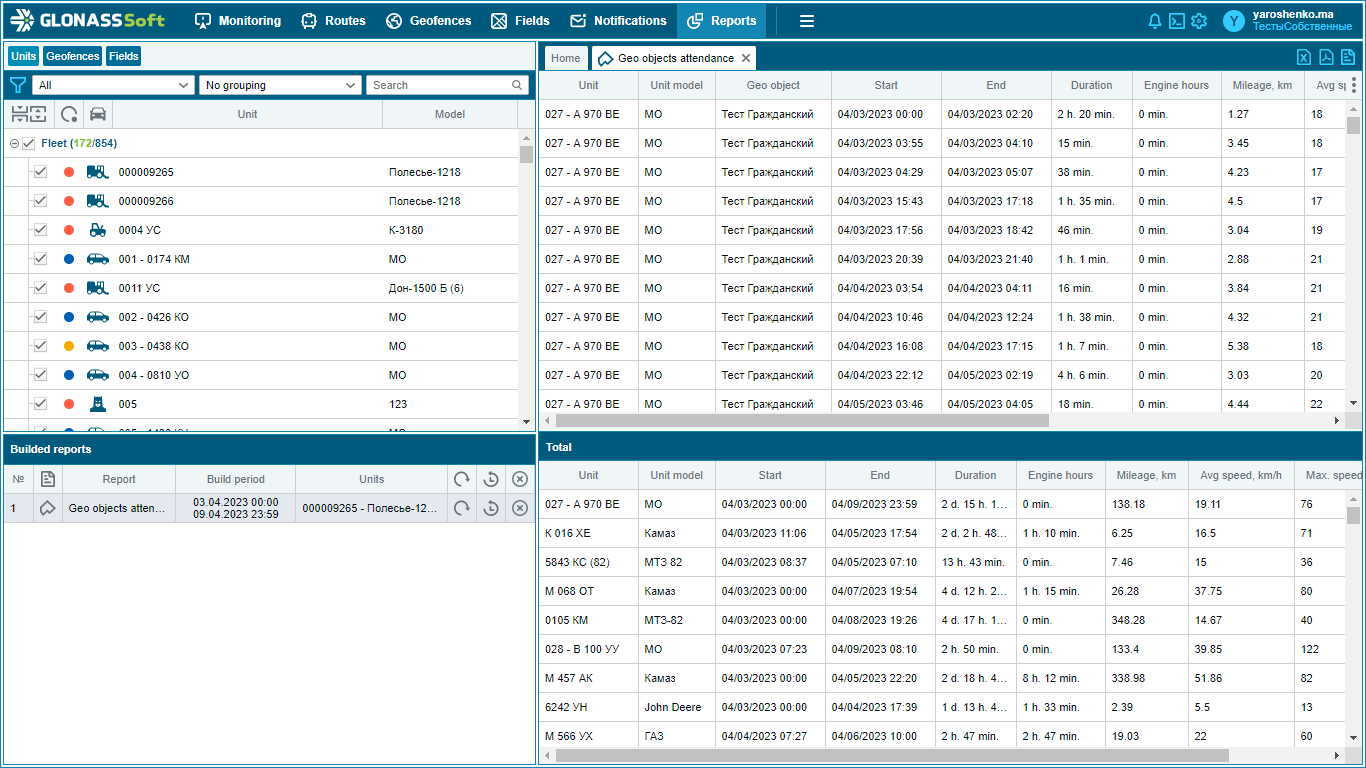1366x768 pixels.
Task: Toggle checkbox for unit 003 - 0438 КО
Action: (41, 346)
